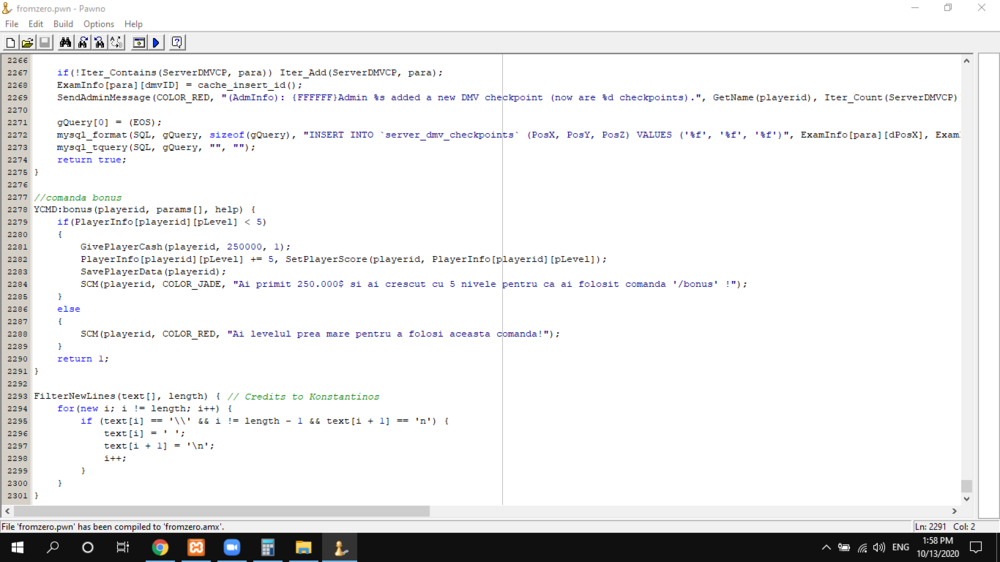
Task: Open the volume speaker icon
Action: pyautogui.click(x=879, y=547)
